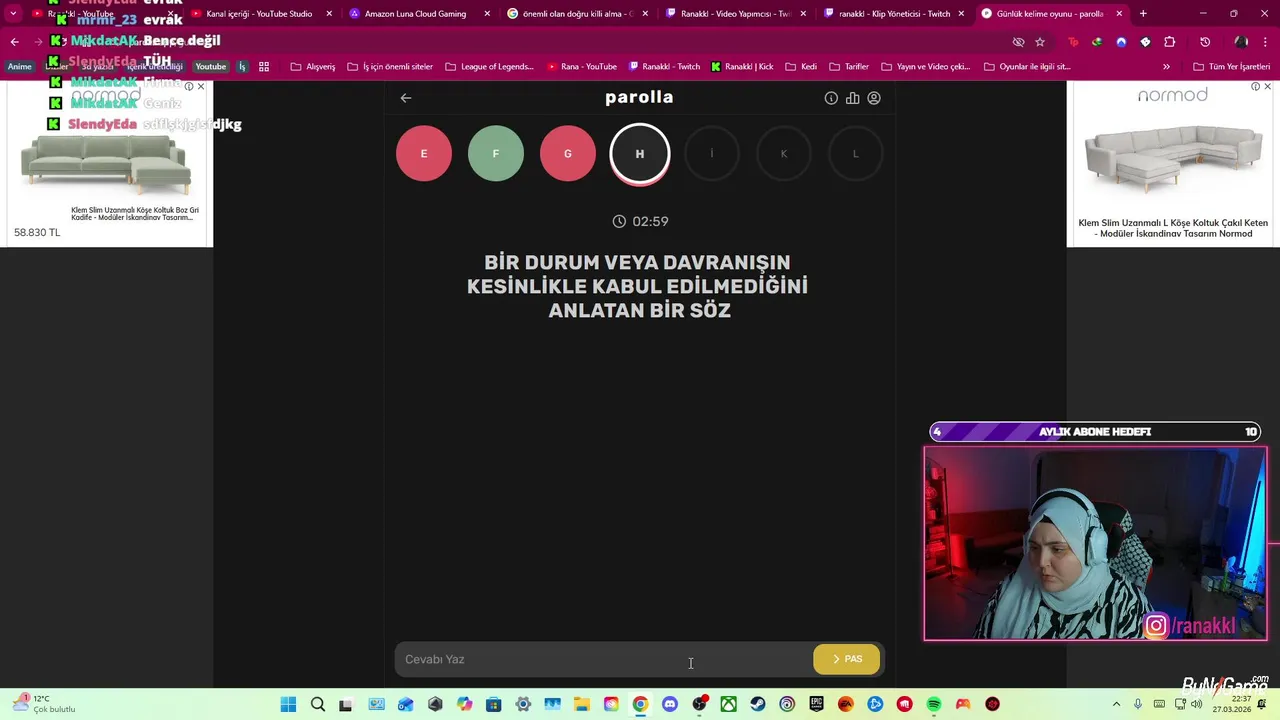The width and height of the screenshot is (1280, 720).
Task: Open Windows taskbar search
Action: pos(318,704)
